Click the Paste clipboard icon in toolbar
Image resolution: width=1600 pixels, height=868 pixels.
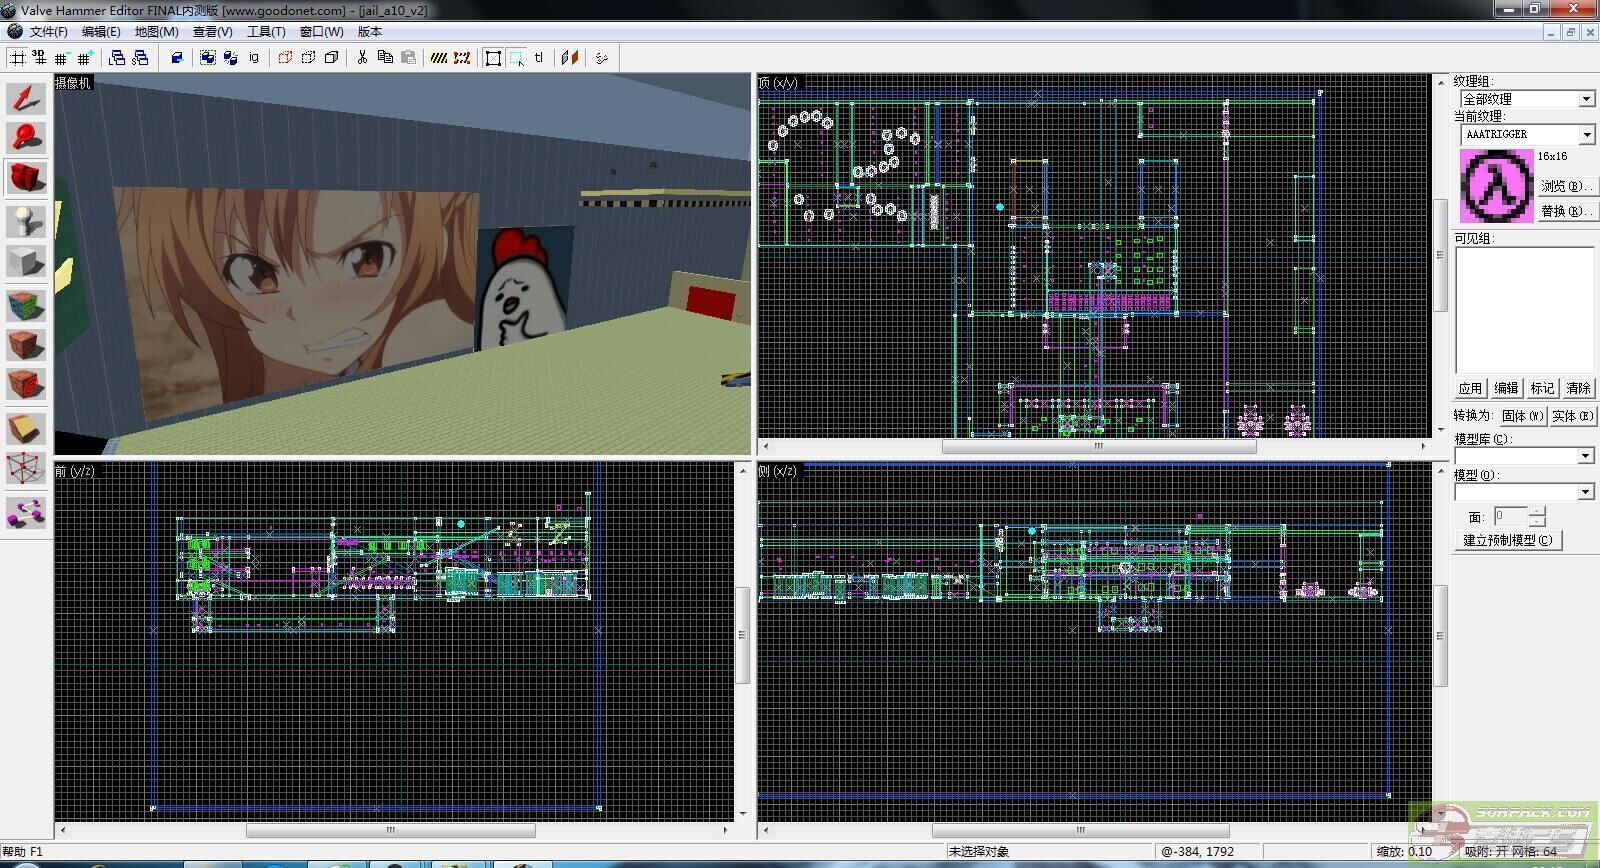pyautogui.click(x=408, y=58)
